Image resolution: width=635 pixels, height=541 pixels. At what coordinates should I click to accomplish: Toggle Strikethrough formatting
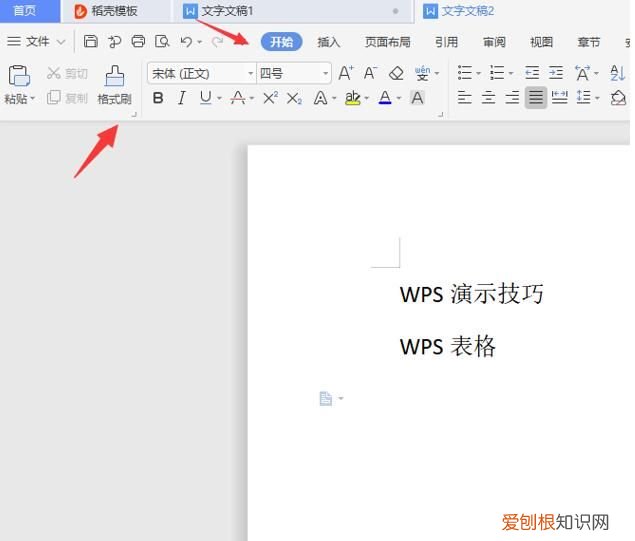click(x=238, y=98)
